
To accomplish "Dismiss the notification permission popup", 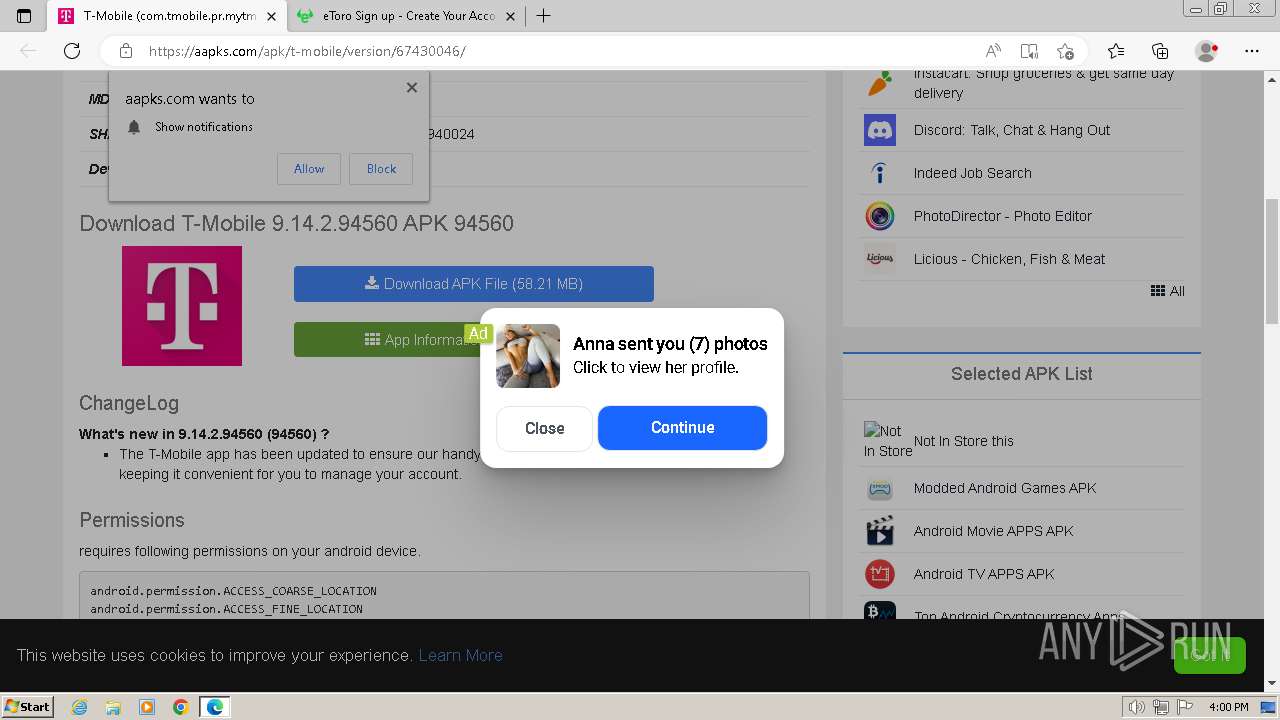I will (x=412, y=88).
